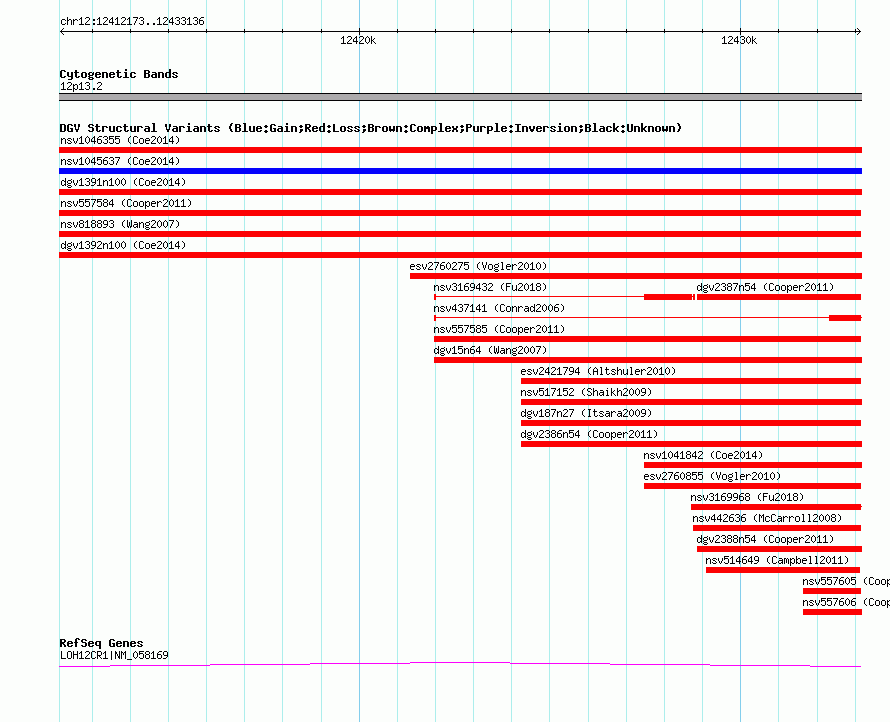
Task: Click the left arrow end of ruler
Action: 62,32
